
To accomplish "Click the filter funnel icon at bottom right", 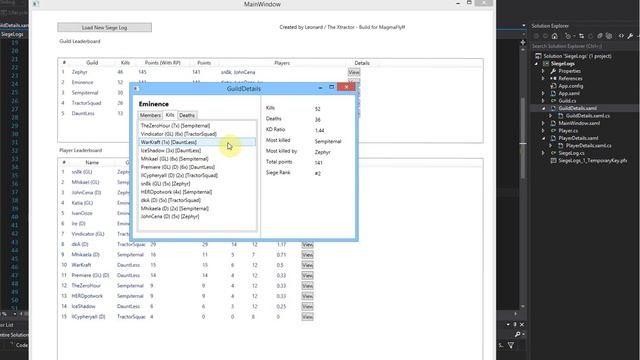I will 511,345.
